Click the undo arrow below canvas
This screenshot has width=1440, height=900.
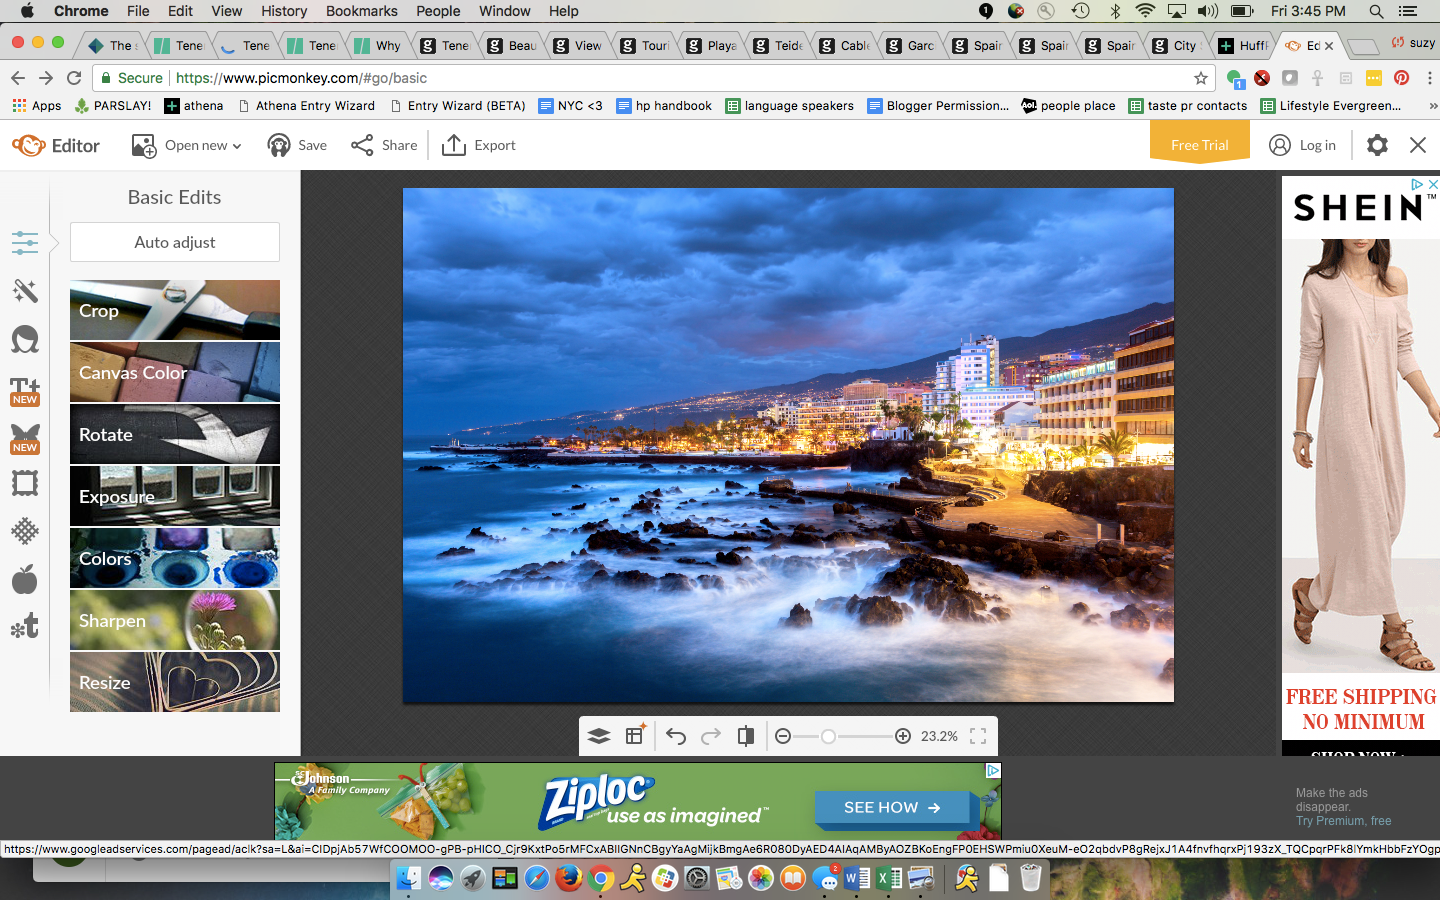click(x=676, y=737)
